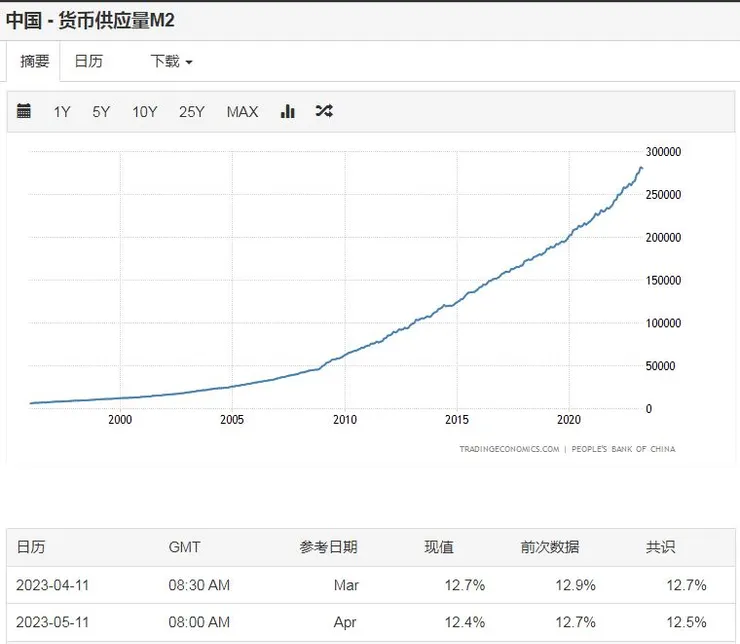Open the TRADINGECONOMICS.COM source link
Screen dimensions: 740x644
pos(509,449)
